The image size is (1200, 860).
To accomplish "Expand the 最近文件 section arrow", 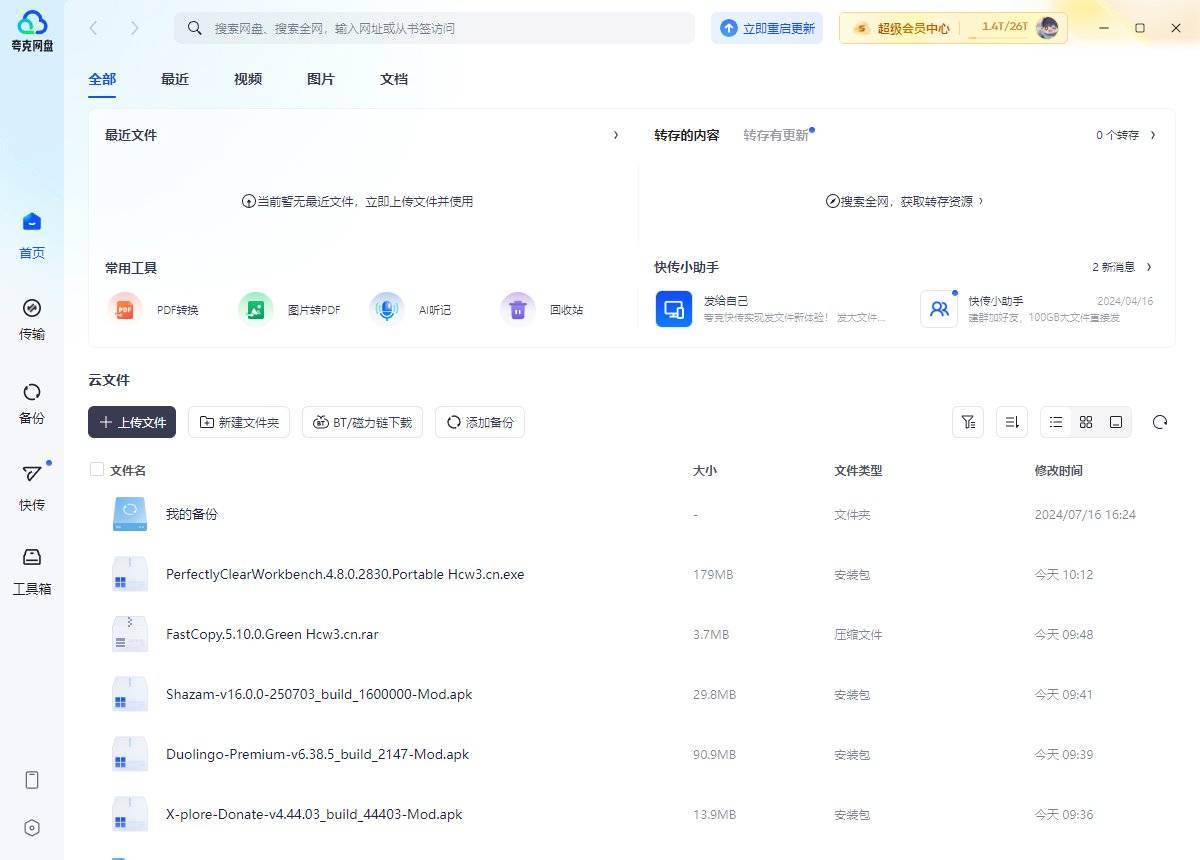I will point(616,135).
